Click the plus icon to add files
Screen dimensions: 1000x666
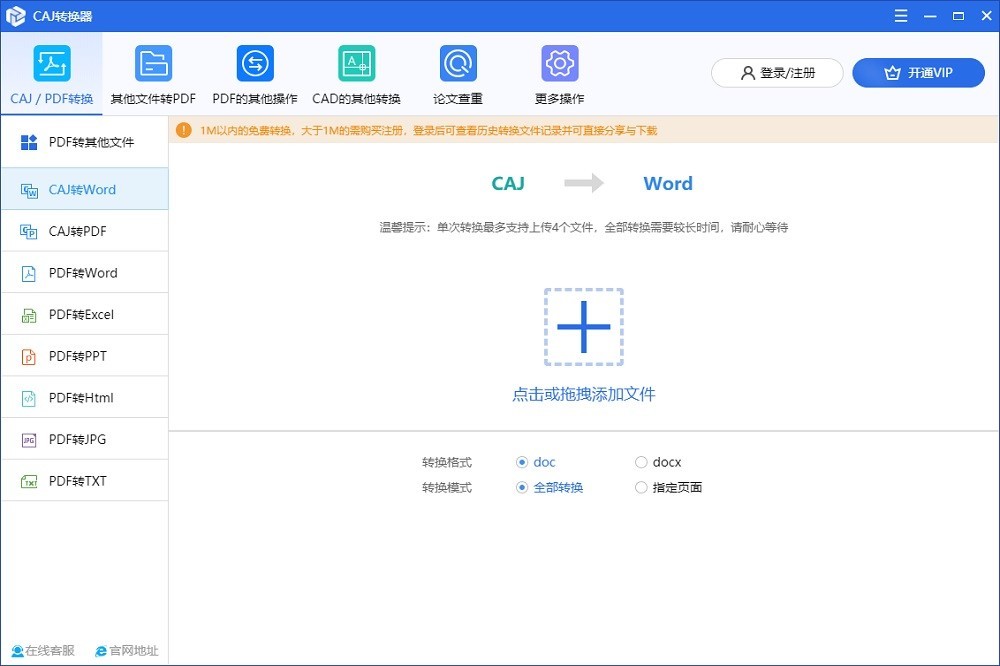pos(584,327)
